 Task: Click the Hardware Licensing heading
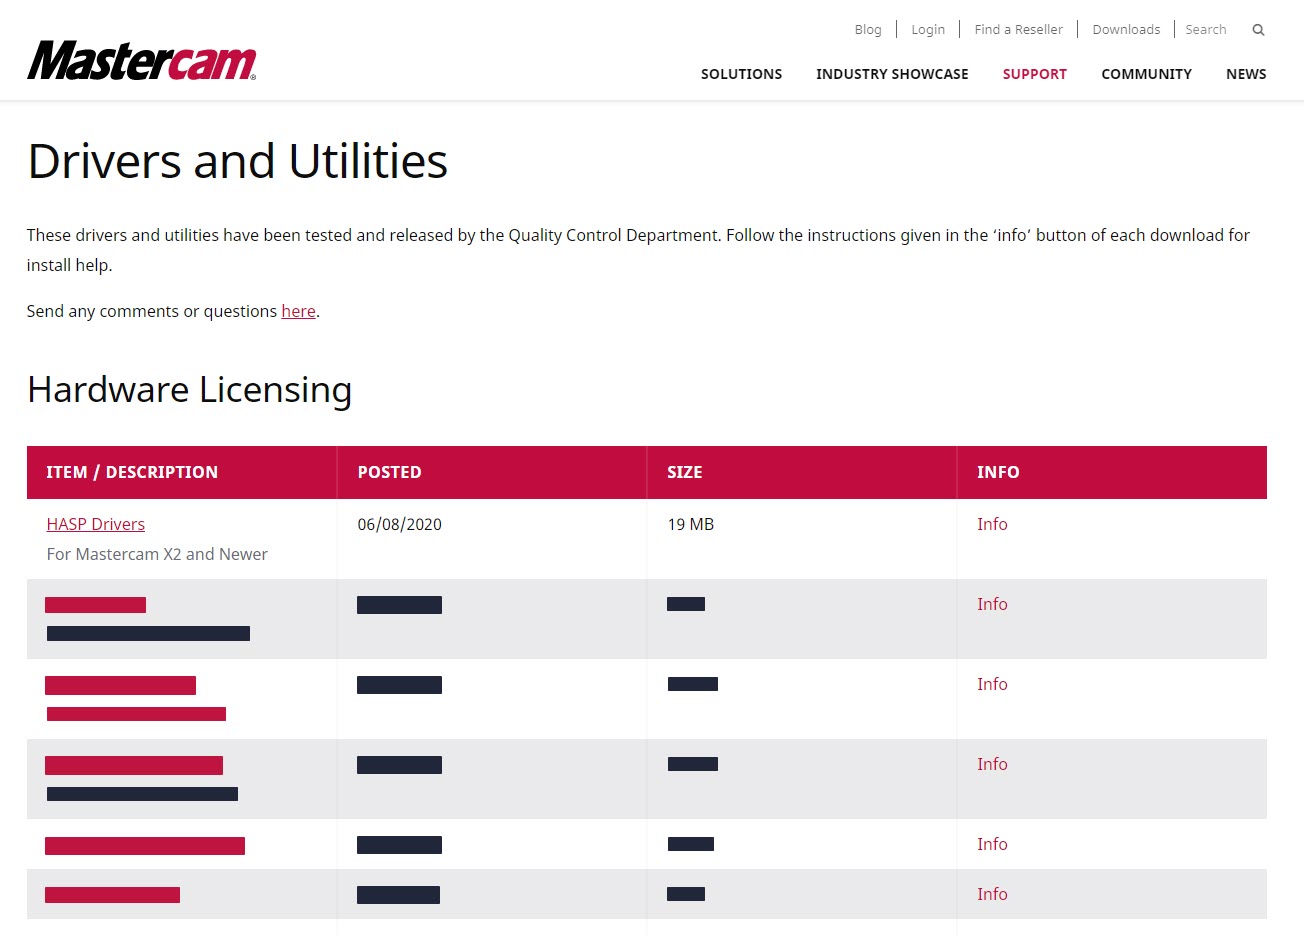[x=190, y=390]
